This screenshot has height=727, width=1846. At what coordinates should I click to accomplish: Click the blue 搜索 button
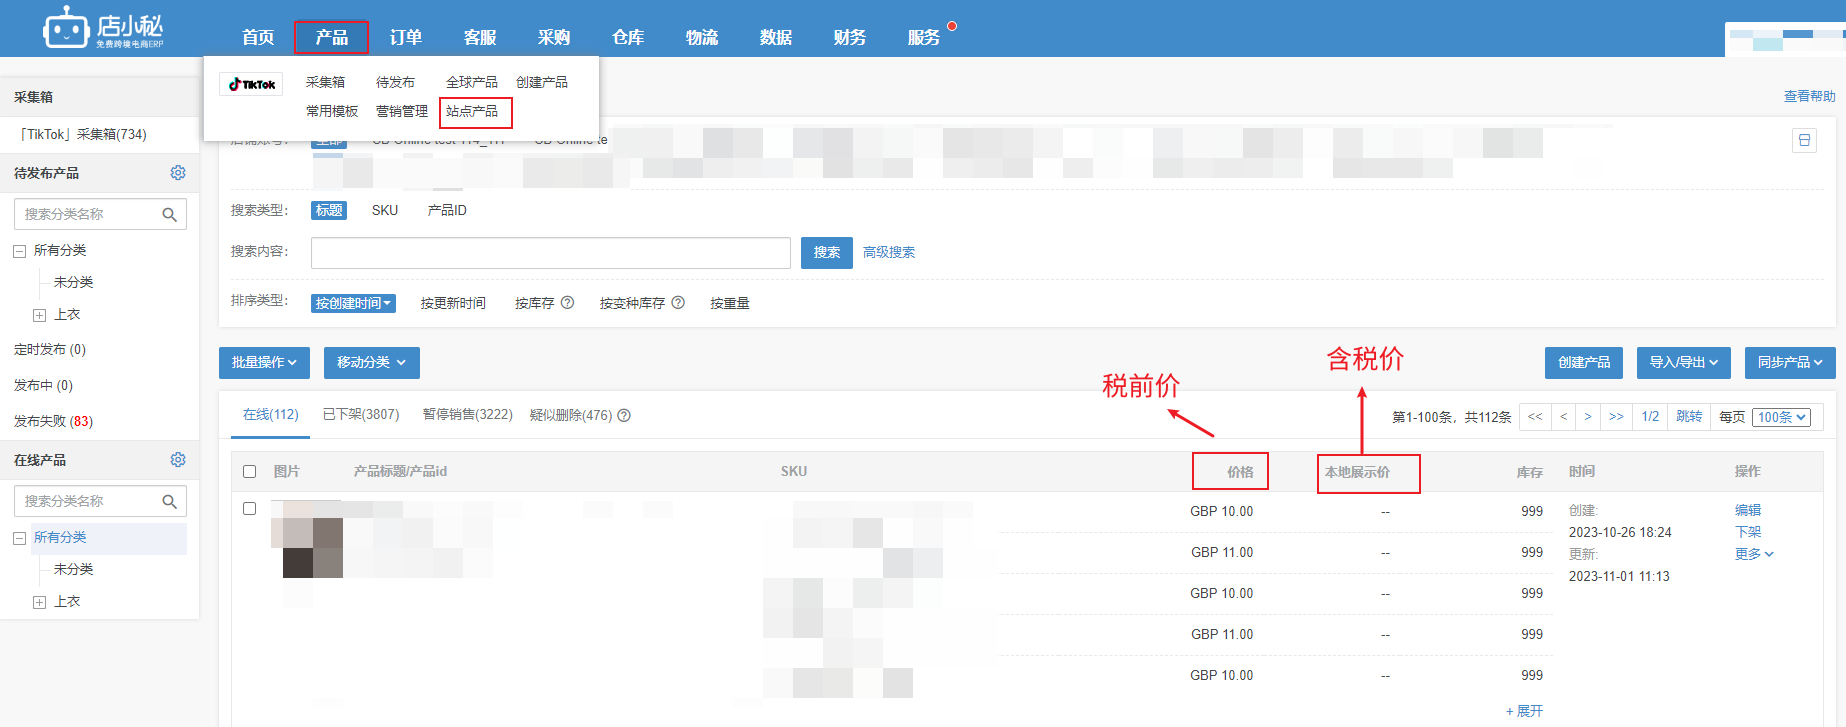(x=826, y=253)
